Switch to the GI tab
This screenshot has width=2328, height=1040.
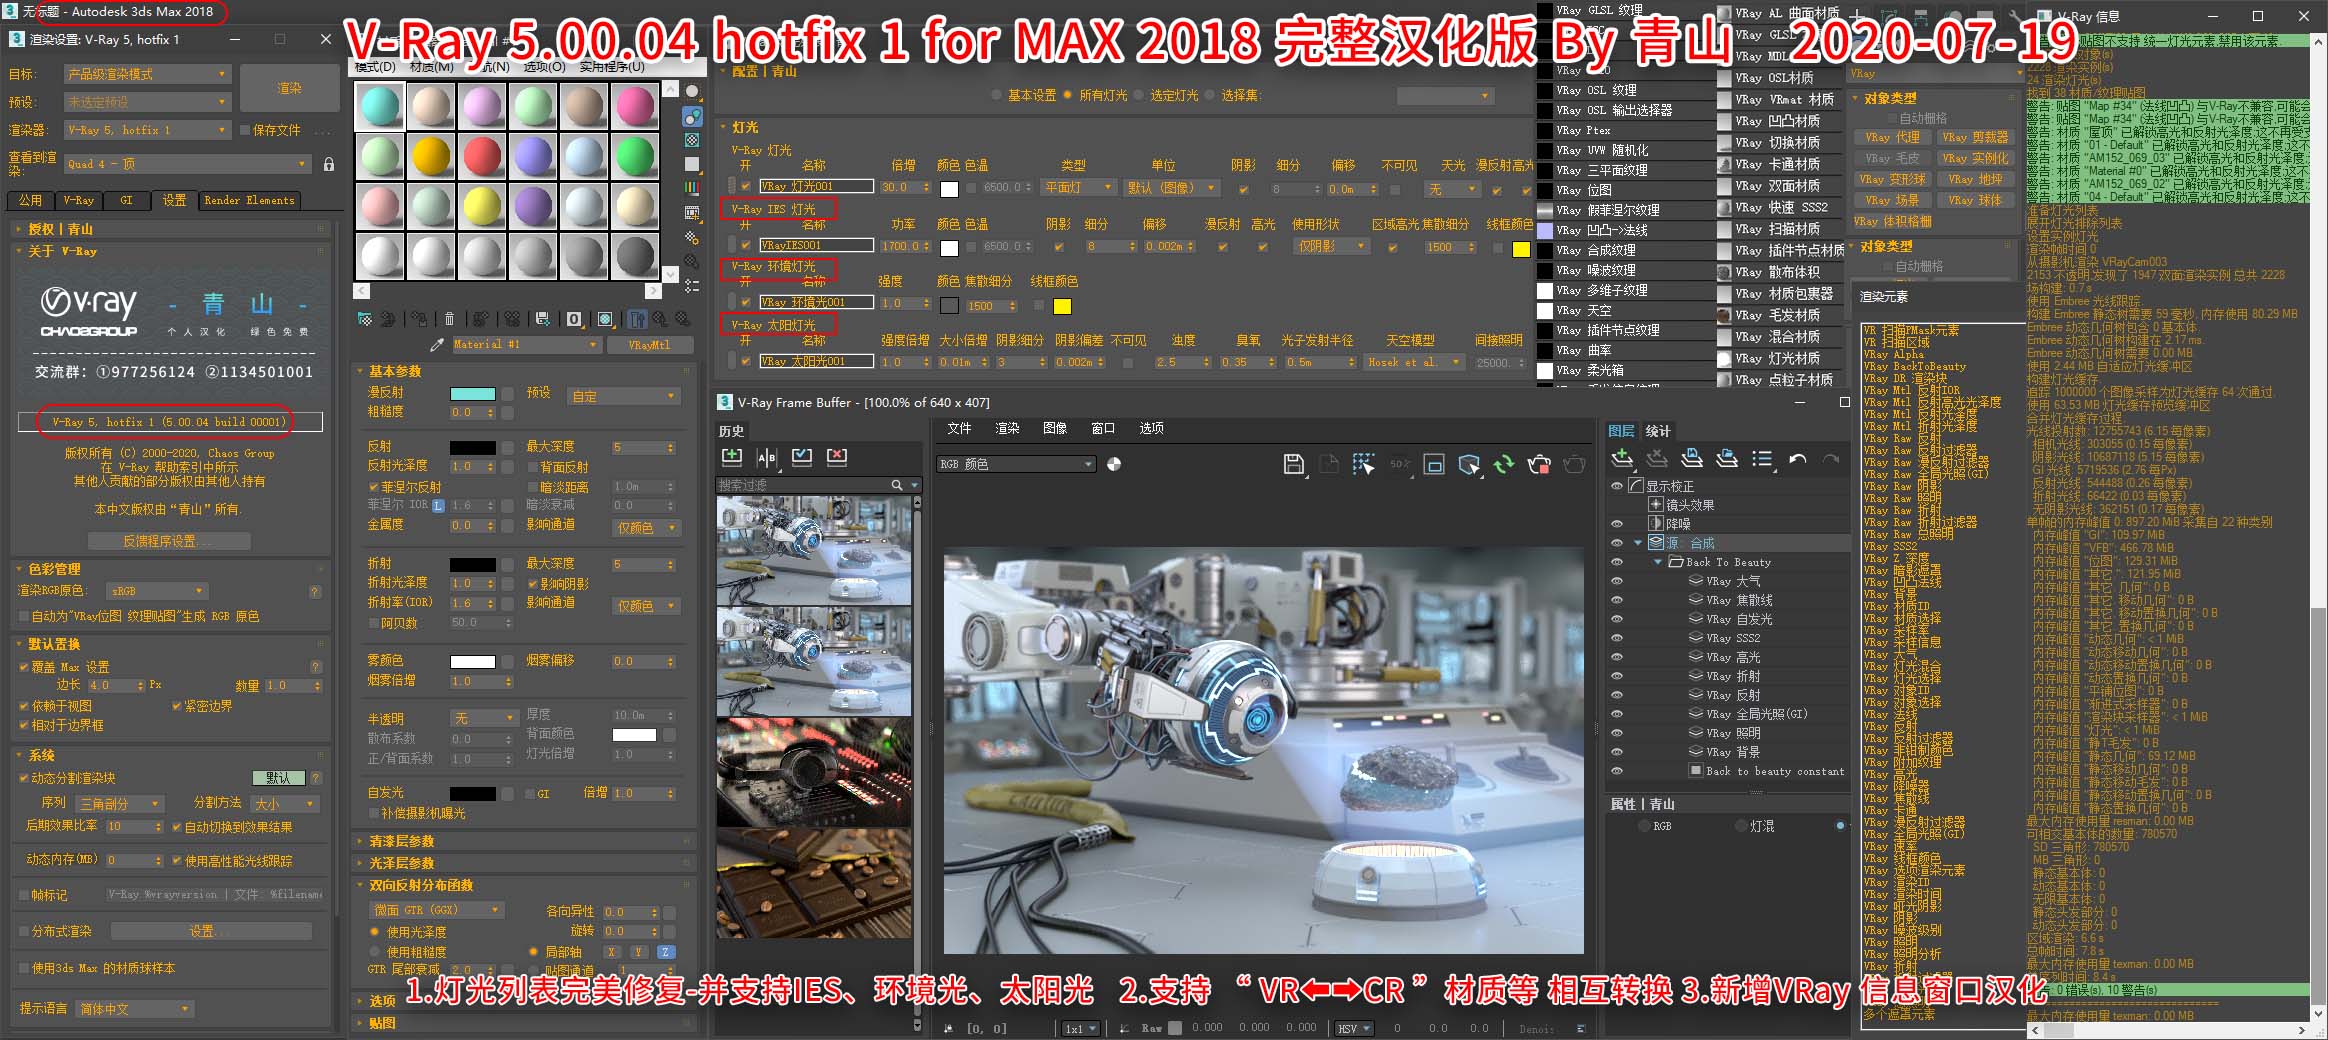126,200
